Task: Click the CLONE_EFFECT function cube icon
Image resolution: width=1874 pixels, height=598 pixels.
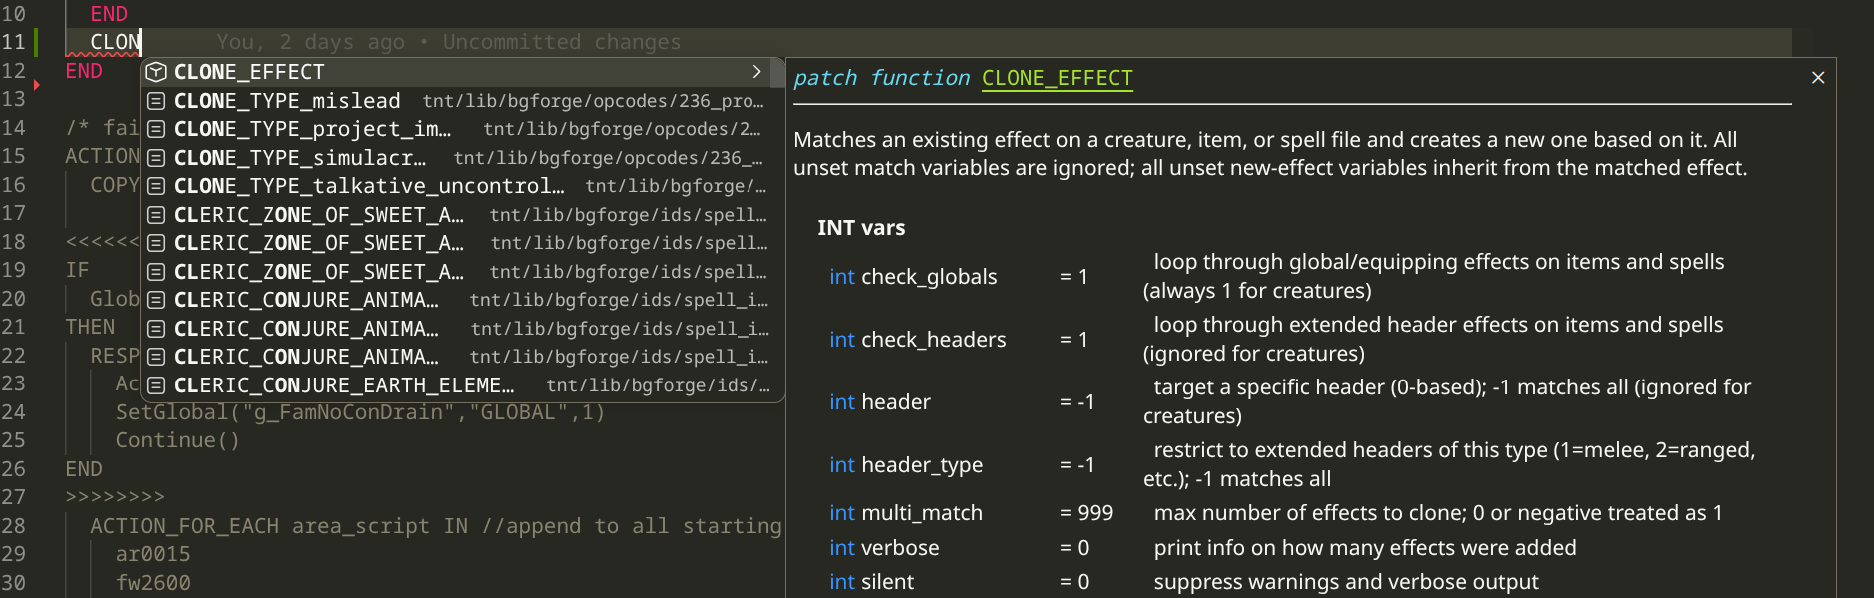Action: (x=156, y=72)
